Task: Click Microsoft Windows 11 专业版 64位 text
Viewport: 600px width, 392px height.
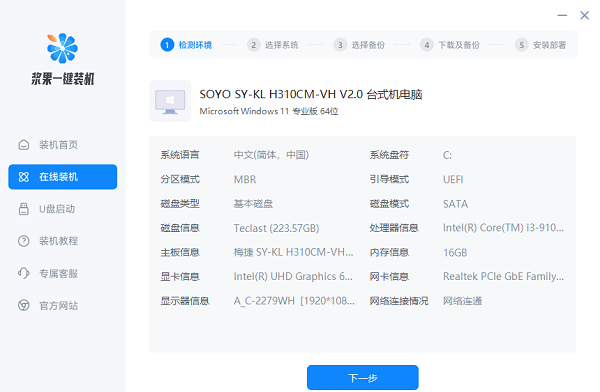Action: (269, 111)
